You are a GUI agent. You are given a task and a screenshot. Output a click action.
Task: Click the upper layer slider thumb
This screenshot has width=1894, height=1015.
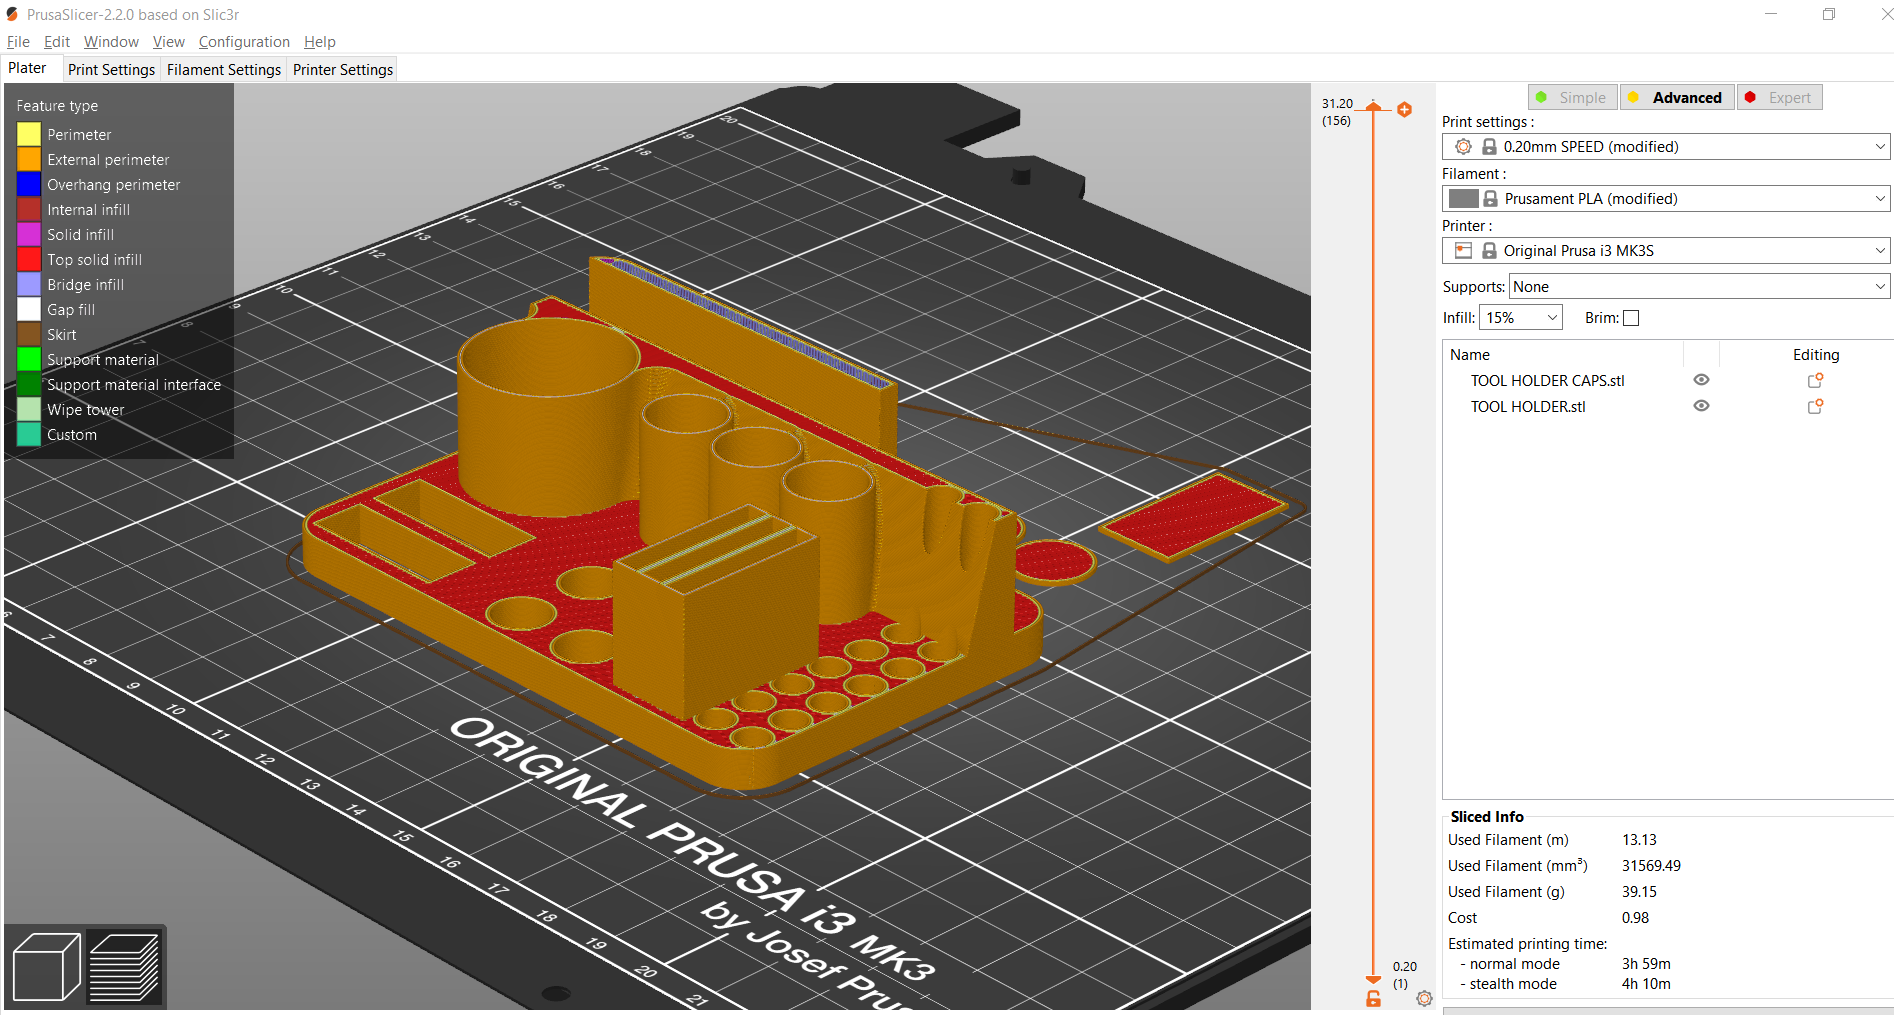pyautogui.click(x=1373, y=108)
